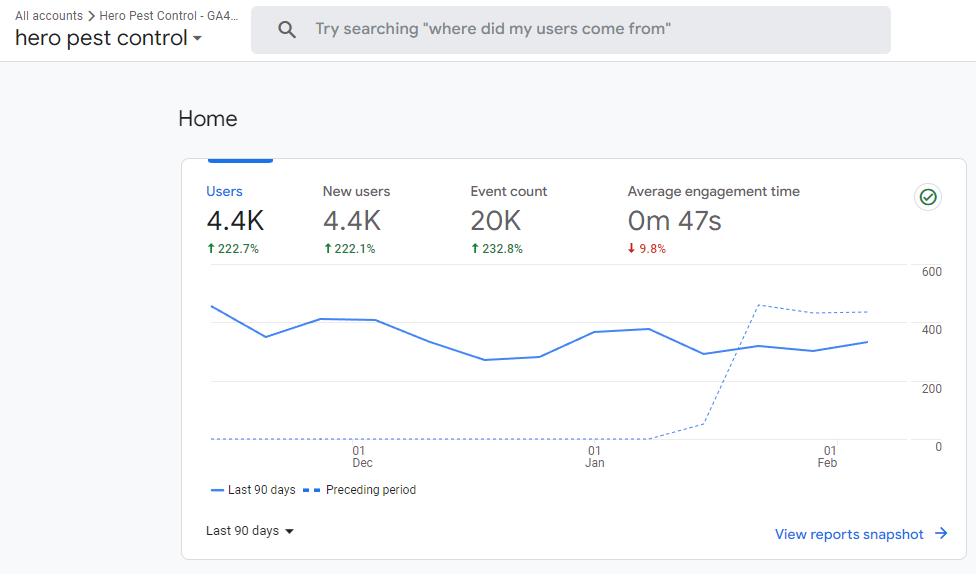Click the dashed line icon for Preceding period

pyautogui.click(x=312, y=491)
